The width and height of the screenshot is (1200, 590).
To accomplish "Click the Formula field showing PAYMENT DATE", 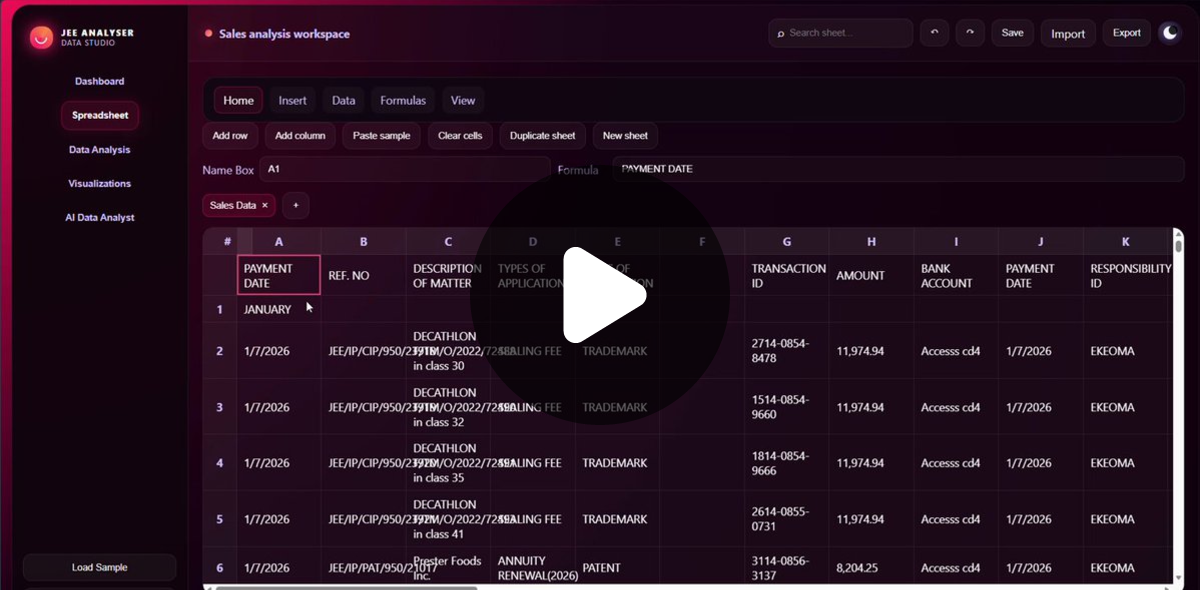I will tap(898, 170).
